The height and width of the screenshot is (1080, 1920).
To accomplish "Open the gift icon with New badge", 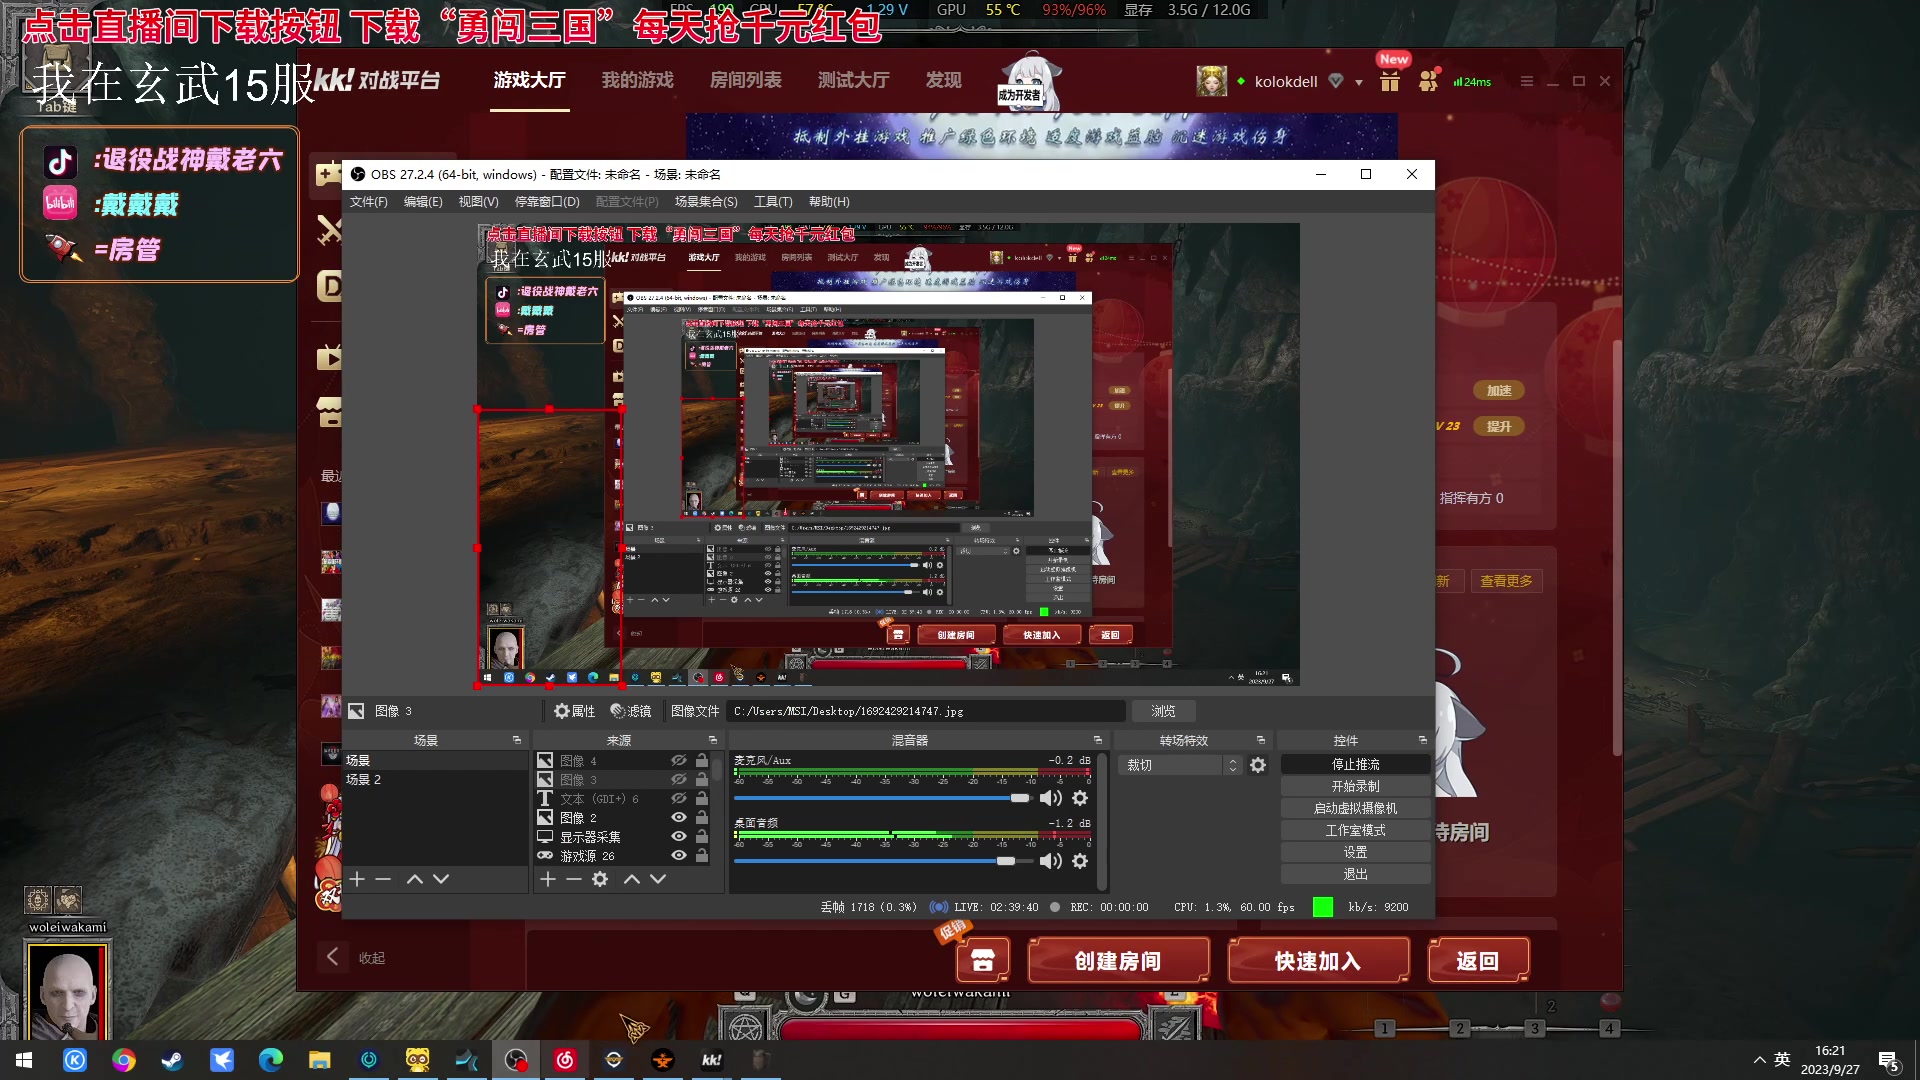I will 1390,81.
